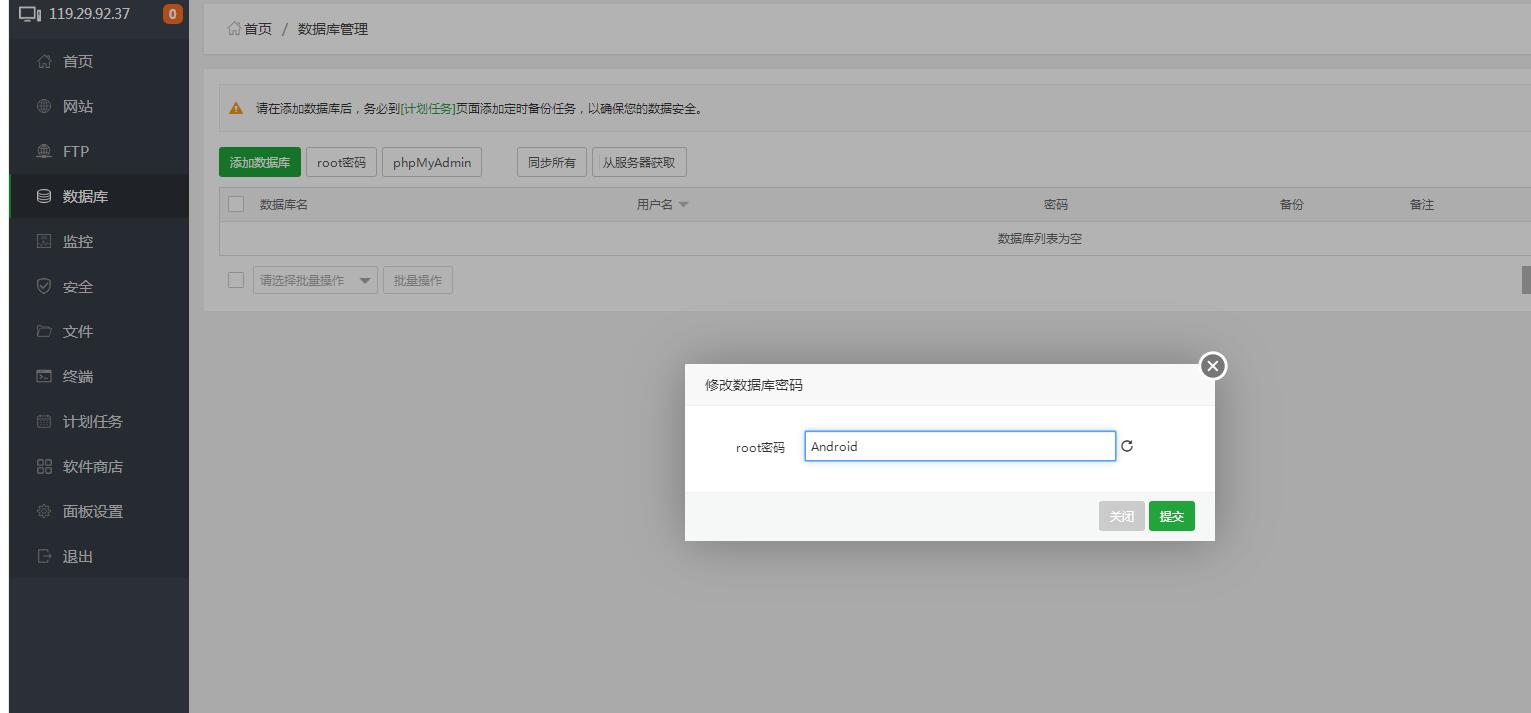Viewport: 1531px width, 713px height.
Task: Click the globe icon for 网站
Action: pyautogui.click(x=44, y=107)
